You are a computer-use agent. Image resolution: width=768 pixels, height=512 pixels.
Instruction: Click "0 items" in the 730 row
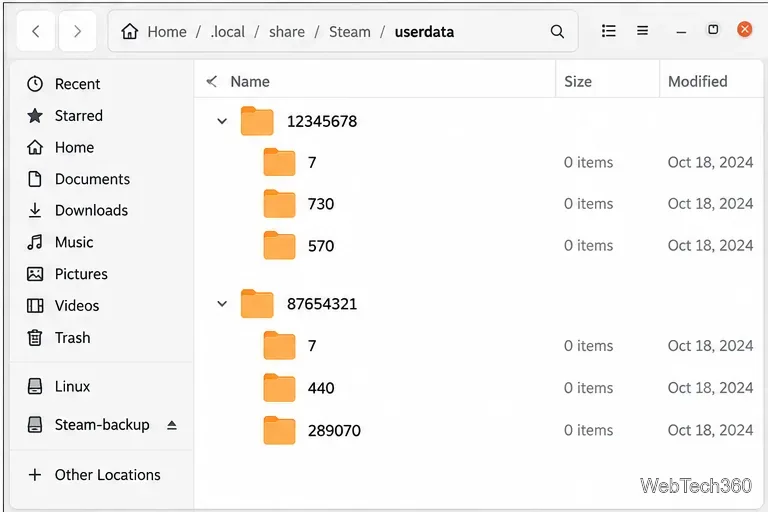coord(588,203)
